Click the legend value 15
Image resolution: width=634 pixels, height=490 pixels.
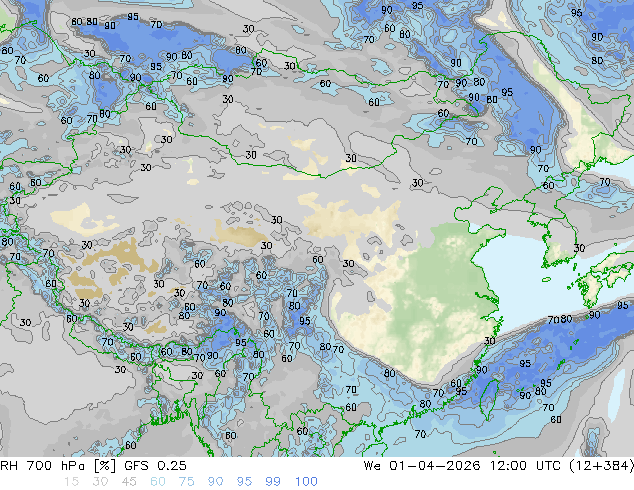point(71,482)
